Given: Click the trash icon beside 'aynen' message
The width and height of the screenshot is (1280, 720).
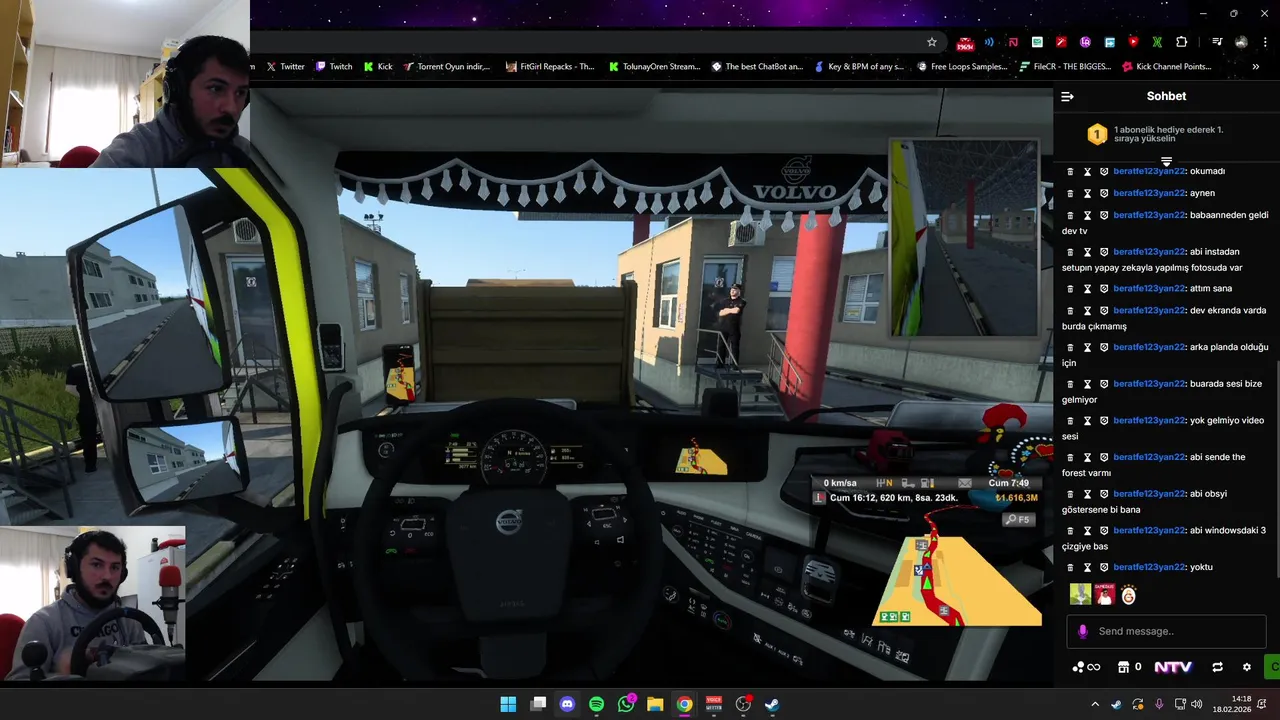Looking at the screenshot, I should (x=1070, y=193).
